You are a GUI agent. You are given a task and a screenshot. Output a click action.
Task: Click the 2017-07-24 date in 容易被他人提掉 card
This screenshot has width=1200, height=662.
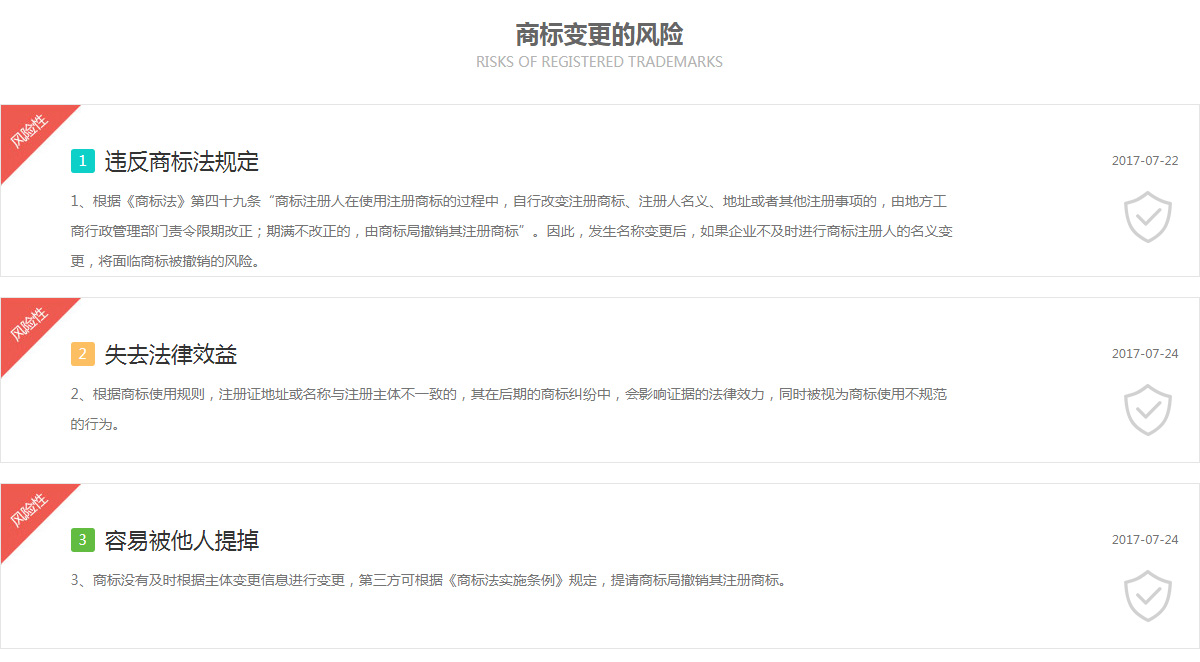tap(1145, 540)
